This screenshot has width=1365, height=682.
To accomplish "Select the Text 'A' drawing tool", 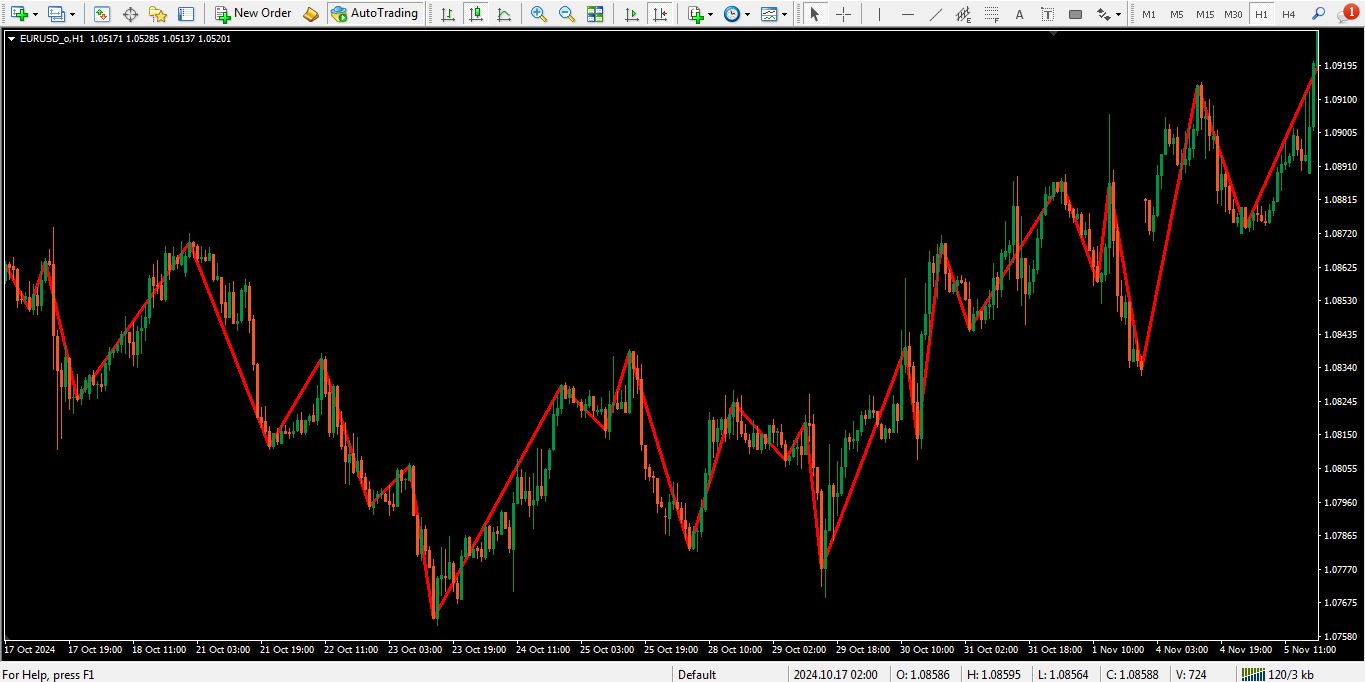I will [x=1019, y=14].
